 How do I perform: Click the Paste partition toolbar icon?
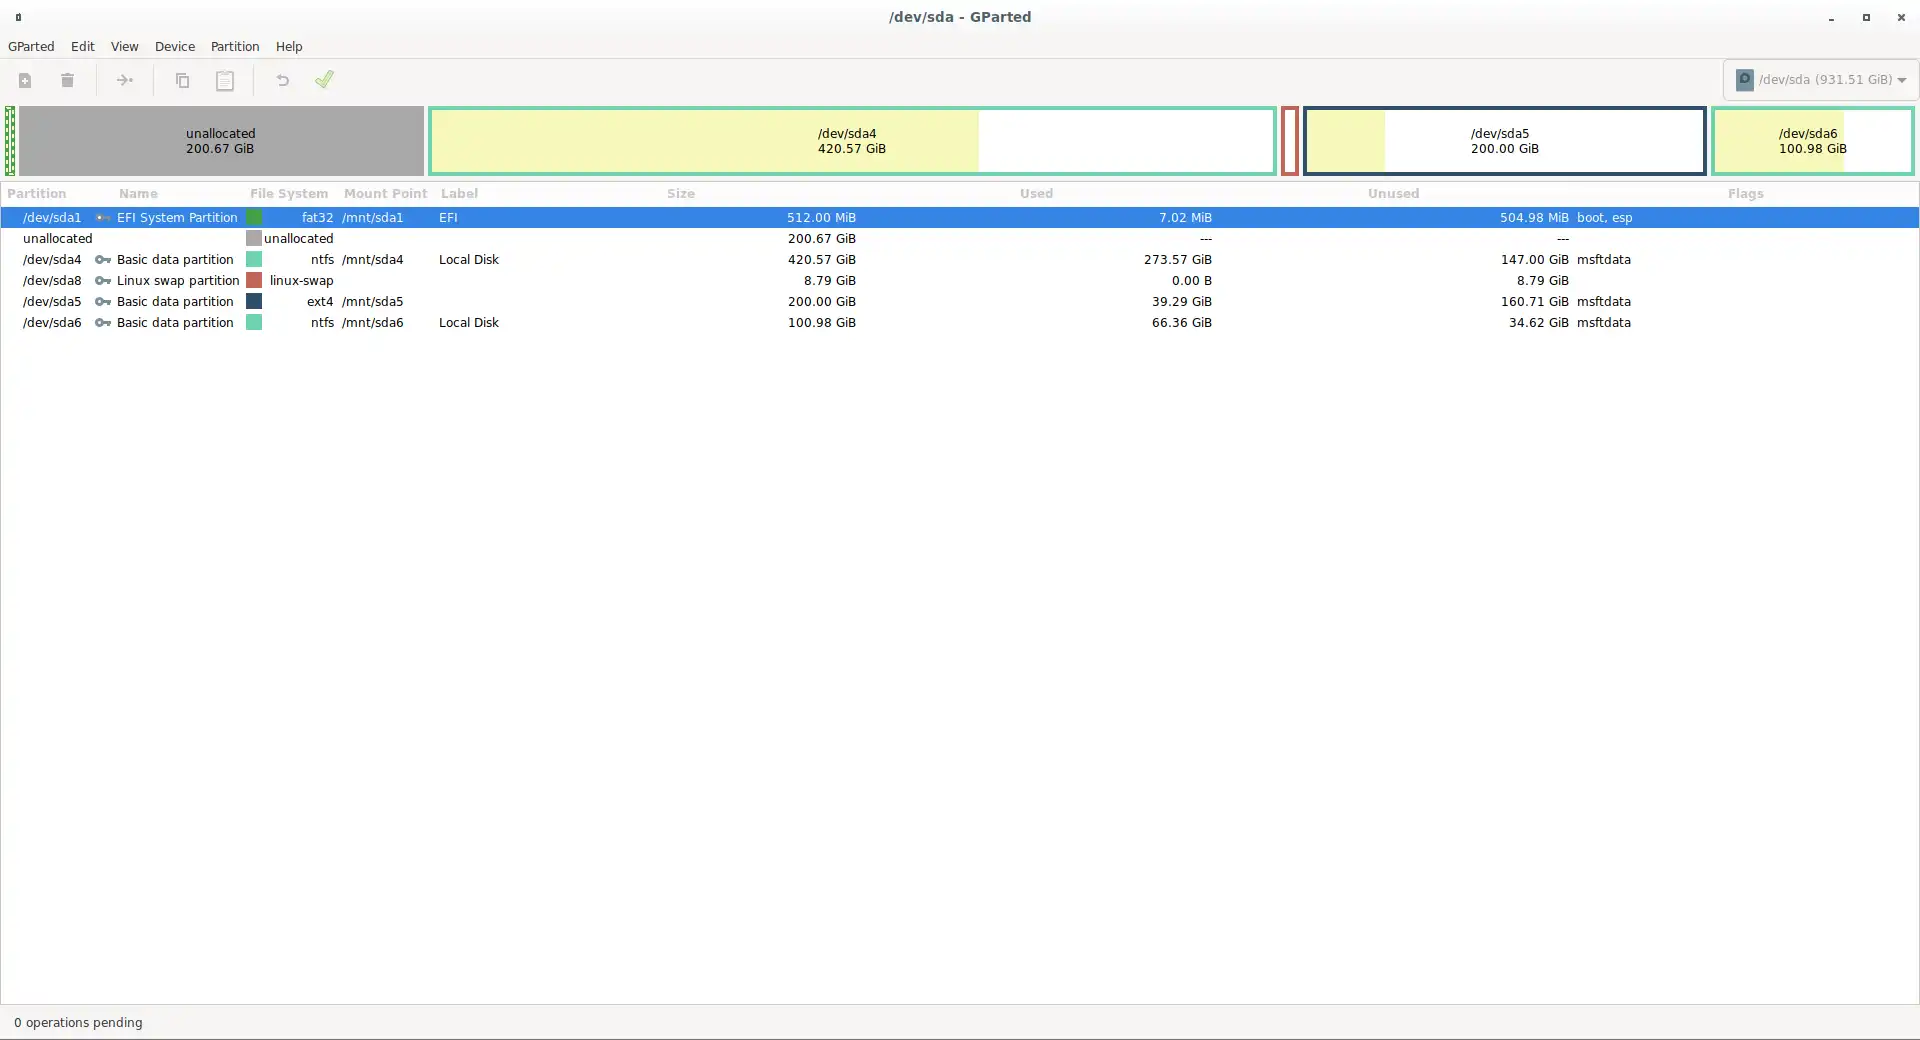click(x=225, y=80)
